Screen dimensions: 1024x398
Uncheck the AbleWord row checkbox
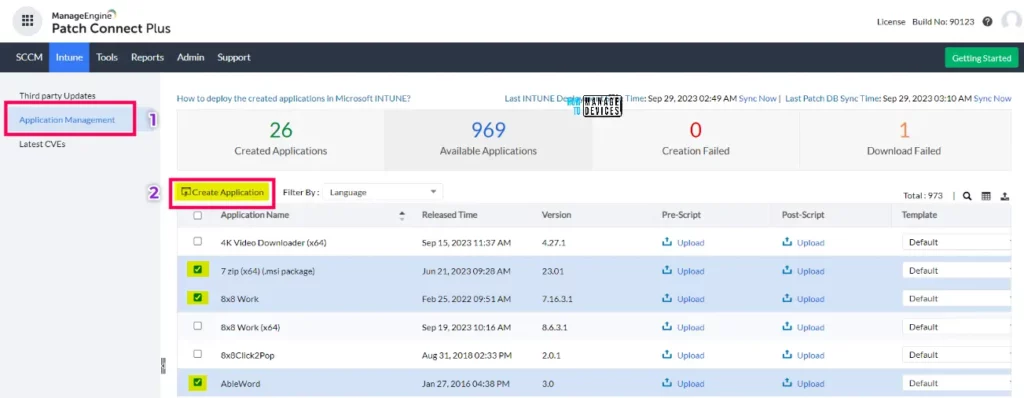198,382
